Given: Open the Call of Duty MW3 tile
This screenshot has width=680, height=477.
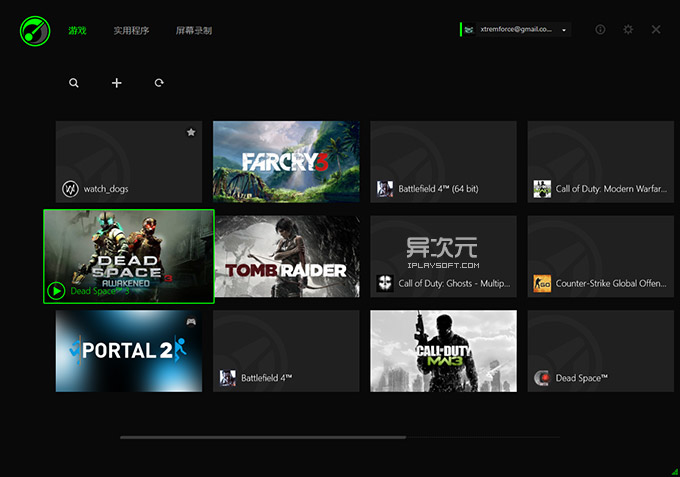Looking at the screenshot, I should [x=443, y=351].
